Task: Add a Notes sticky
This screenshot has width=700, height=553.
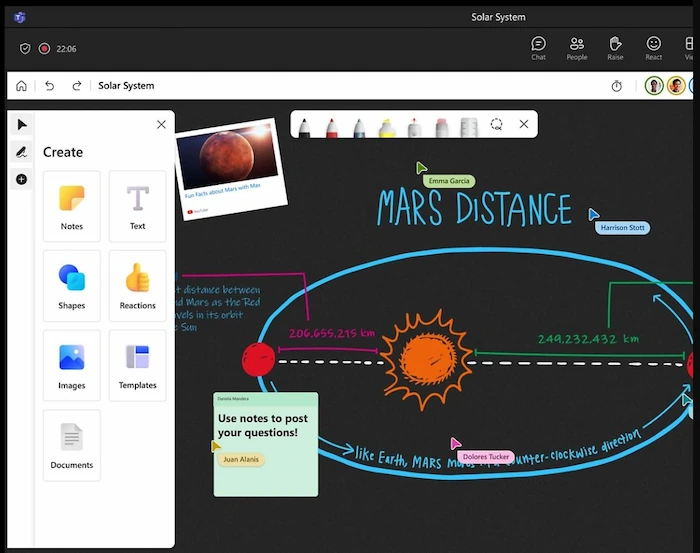Action: (x=72, y=206)
